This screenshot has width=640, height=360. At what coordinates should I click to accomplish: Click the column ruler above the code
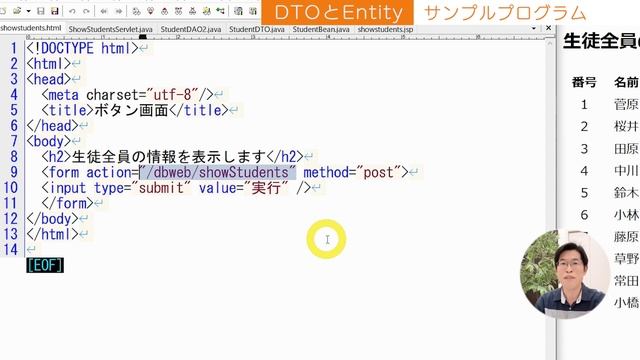tap(286, 37)
